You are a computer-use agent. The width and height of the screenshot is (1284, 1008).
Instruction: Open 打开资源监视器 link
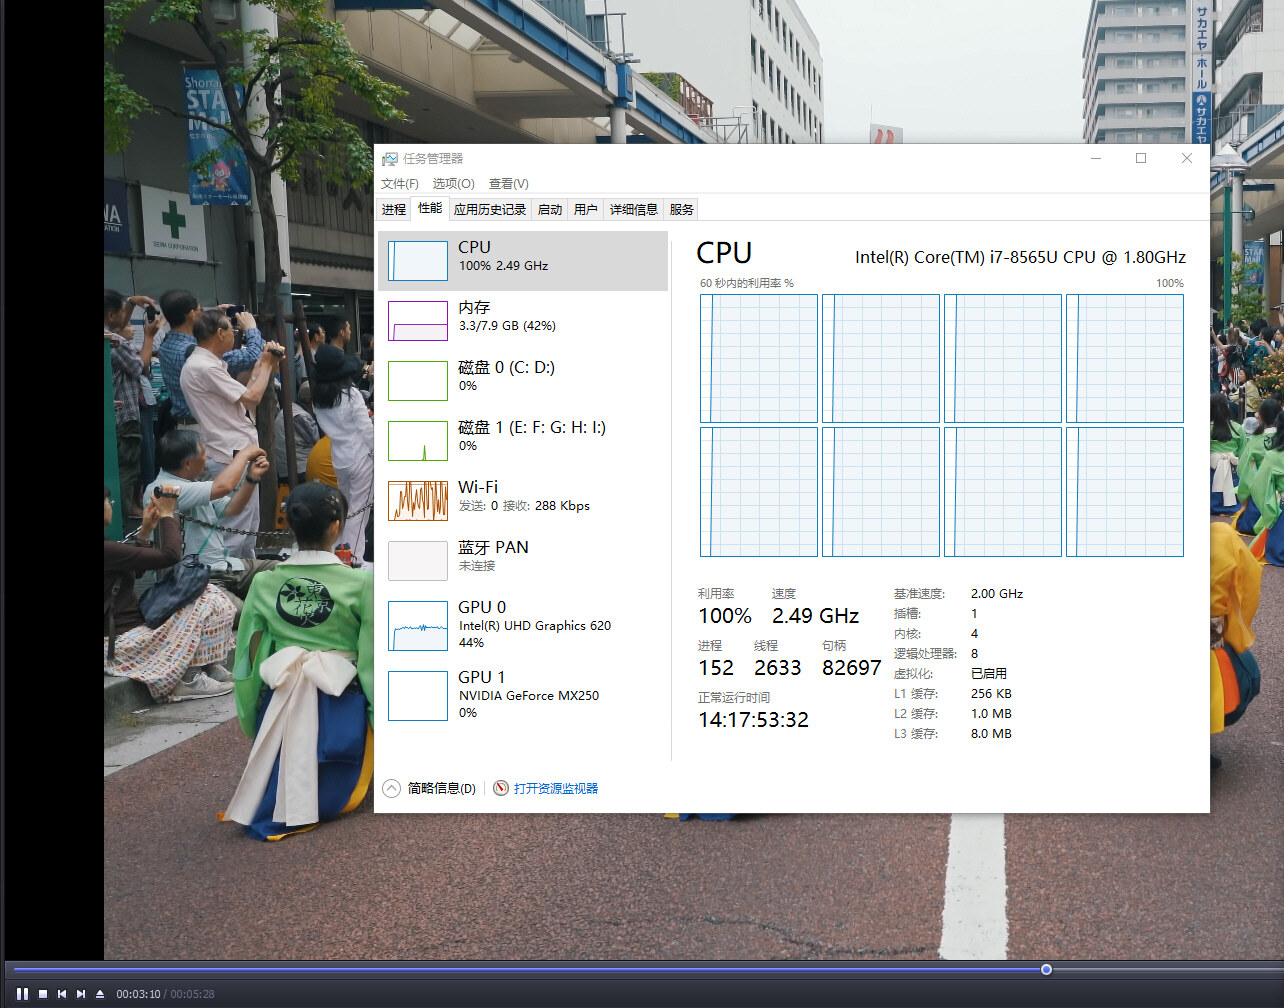[556, 789]
